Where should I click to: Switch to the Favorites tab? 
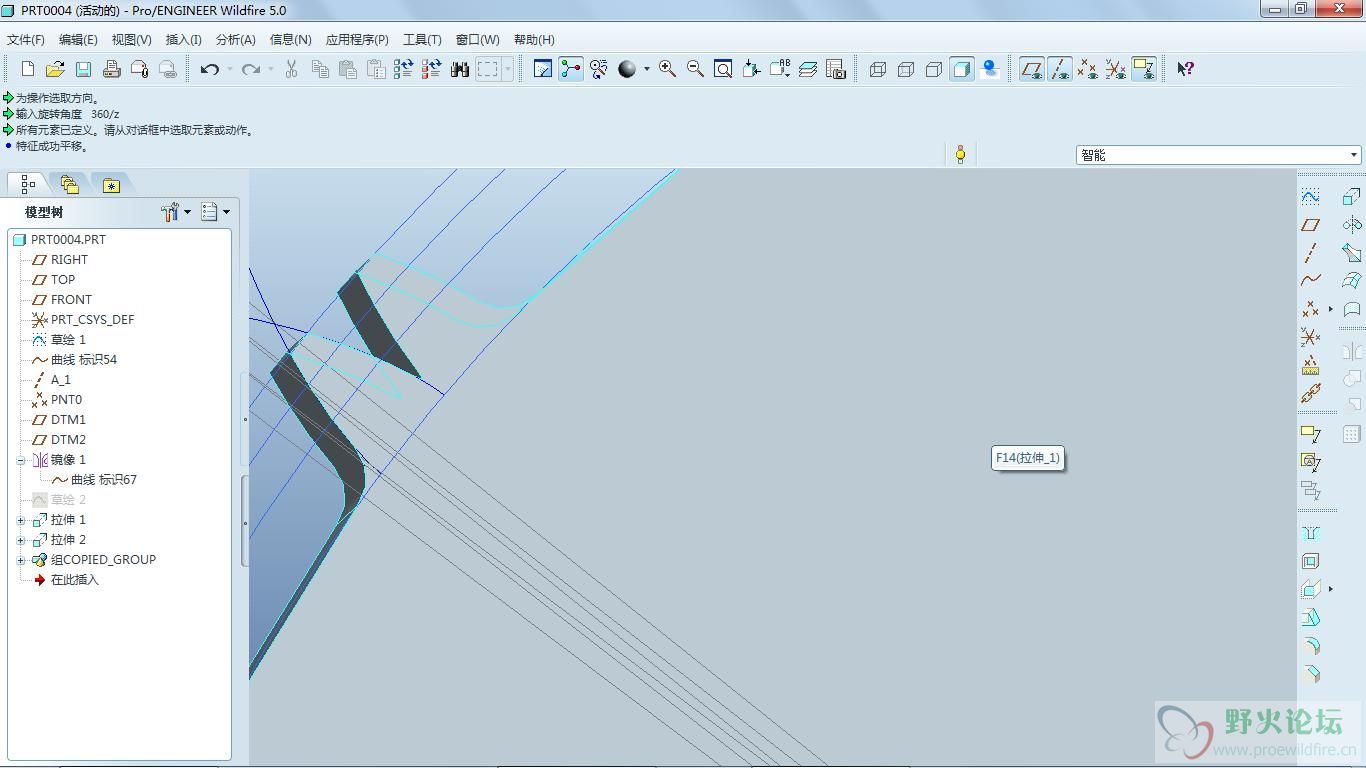click(111, 184)
